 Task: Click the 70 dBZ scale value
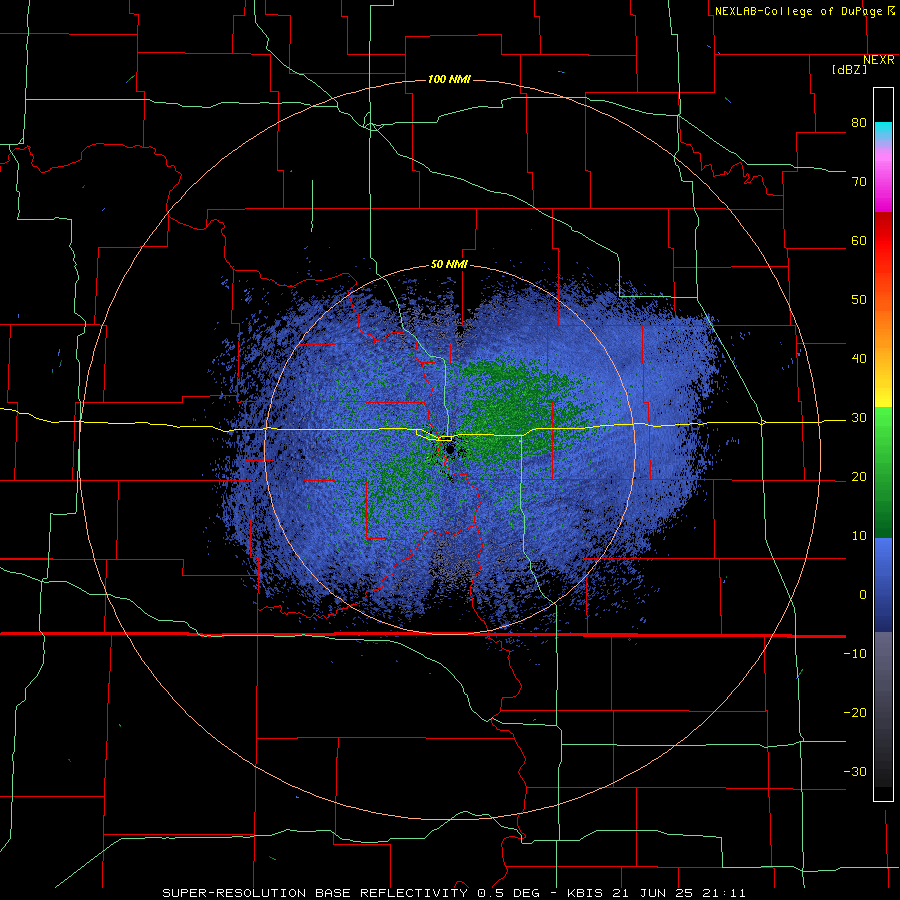[x=859, y=182]
